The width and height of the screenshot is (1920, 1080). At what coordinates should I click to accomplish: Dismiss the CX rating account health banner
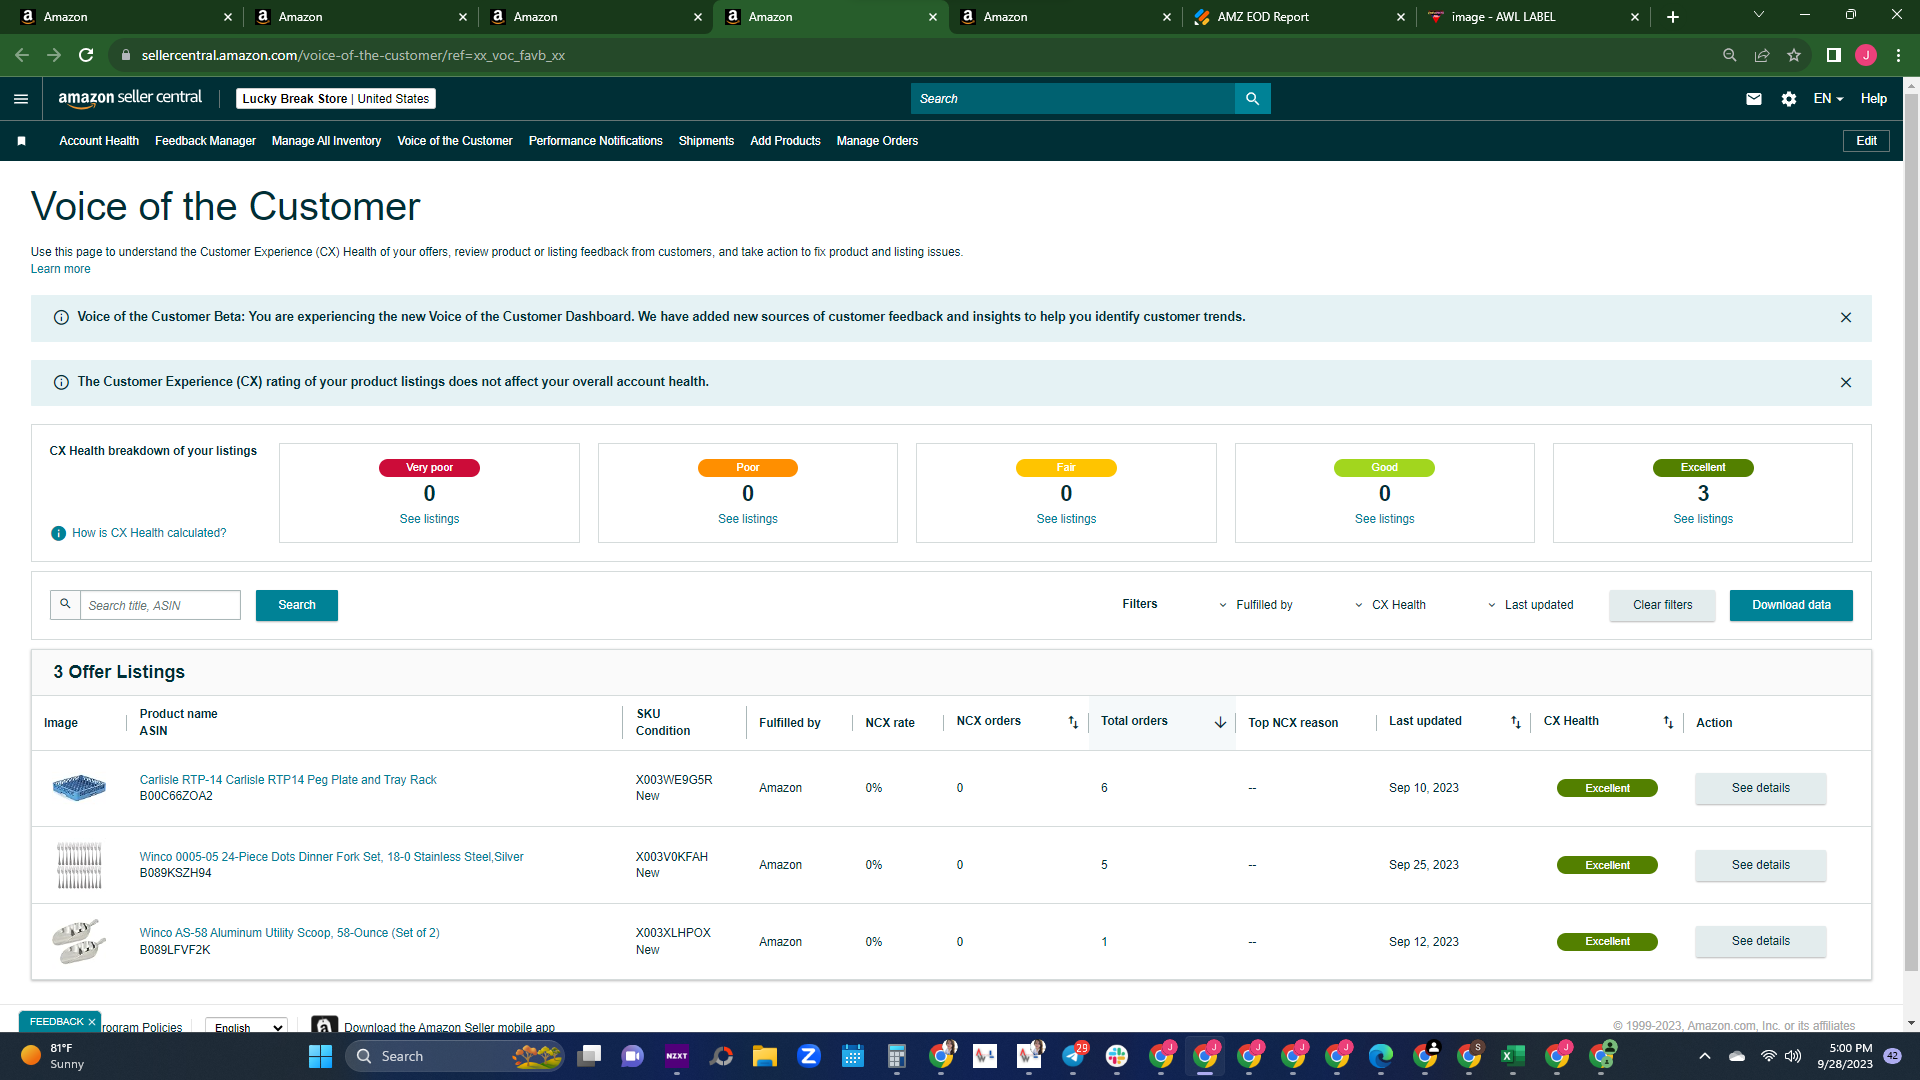pos(1846,383)
